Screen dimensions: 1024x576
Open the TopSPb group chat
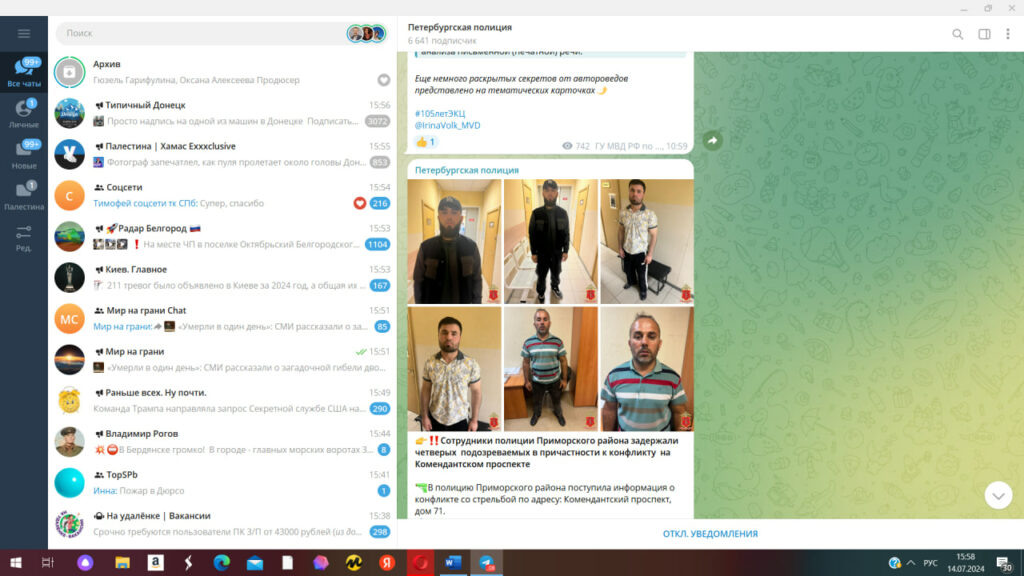[x=222, y=483]
